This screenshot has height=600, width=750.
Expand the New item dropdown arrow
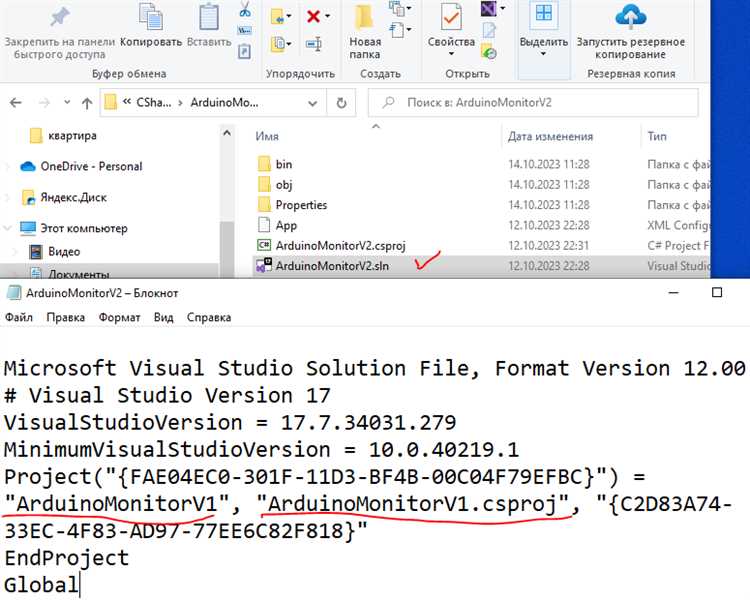[x=409, y=8]
